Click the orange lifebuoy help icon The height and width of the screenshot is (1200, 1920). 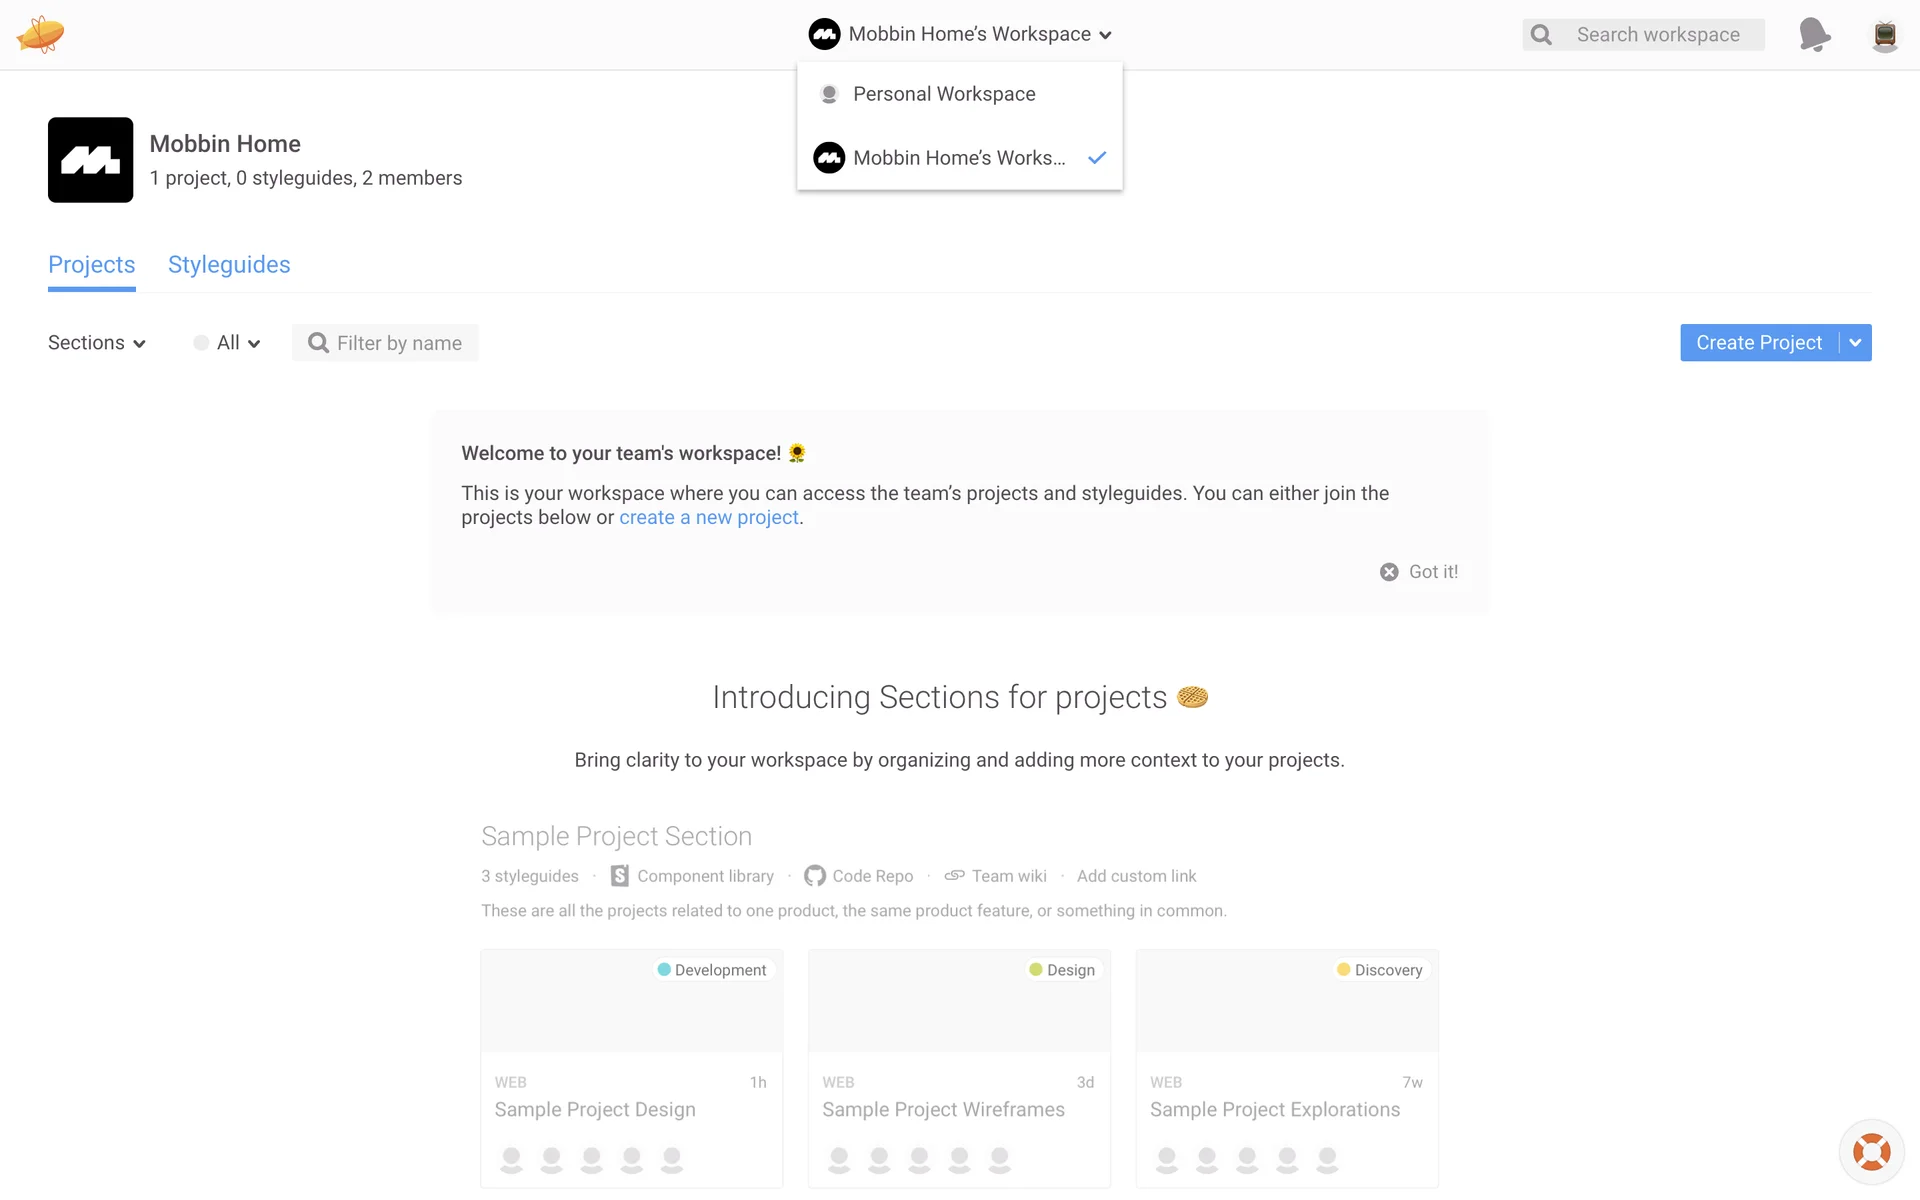pyautogui.click(x=1871, y=1151)
